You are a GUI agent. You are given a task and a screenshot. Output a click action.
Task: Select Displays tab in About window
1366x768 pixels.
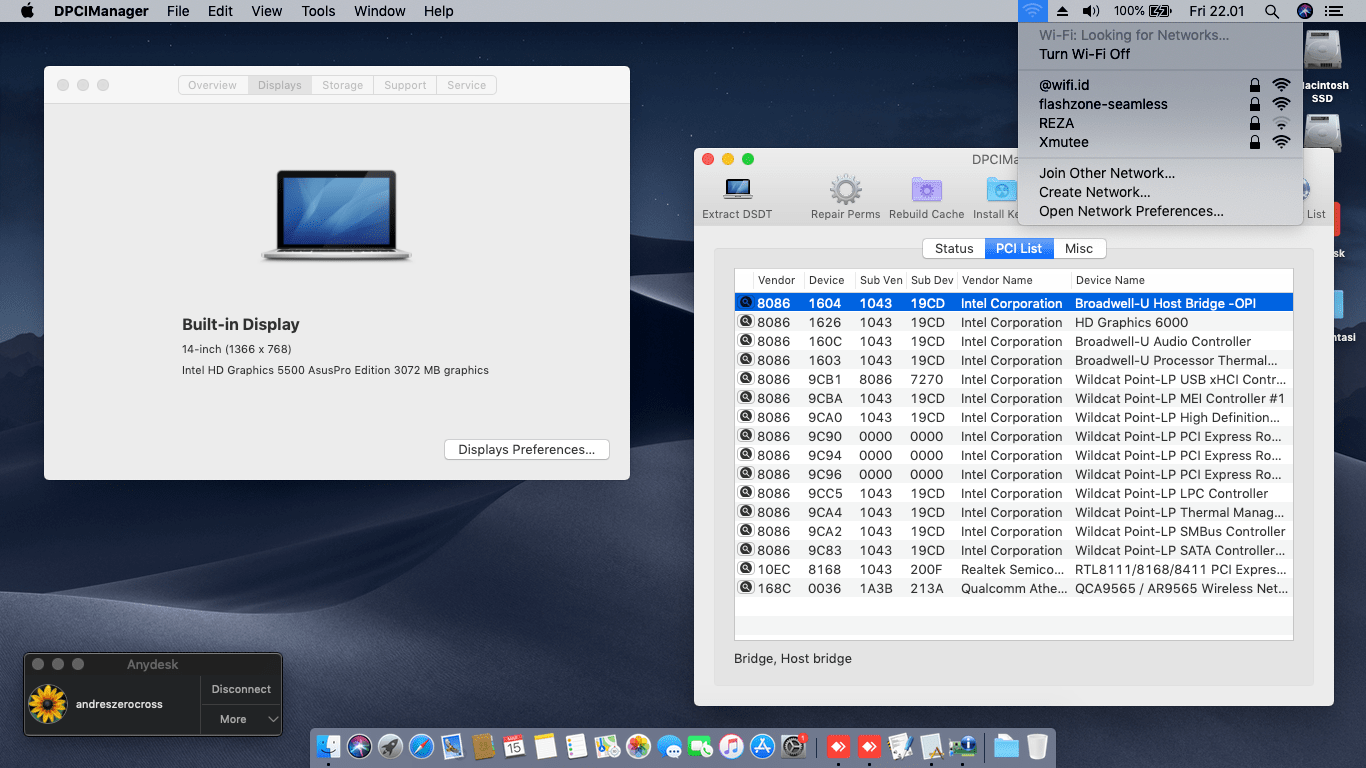(x=280, y=85)
